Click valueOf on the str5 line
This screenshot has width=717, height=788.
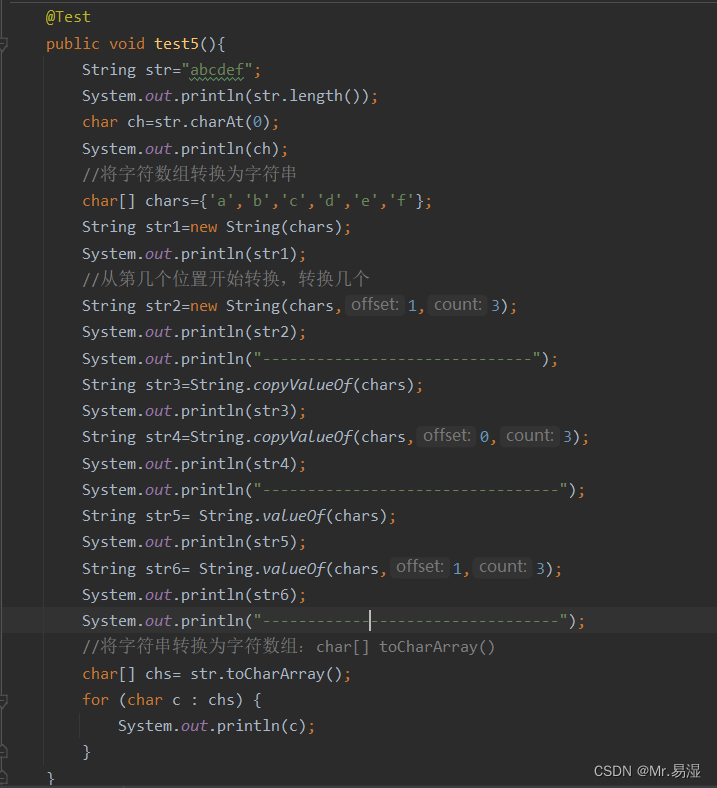point(294,516)
